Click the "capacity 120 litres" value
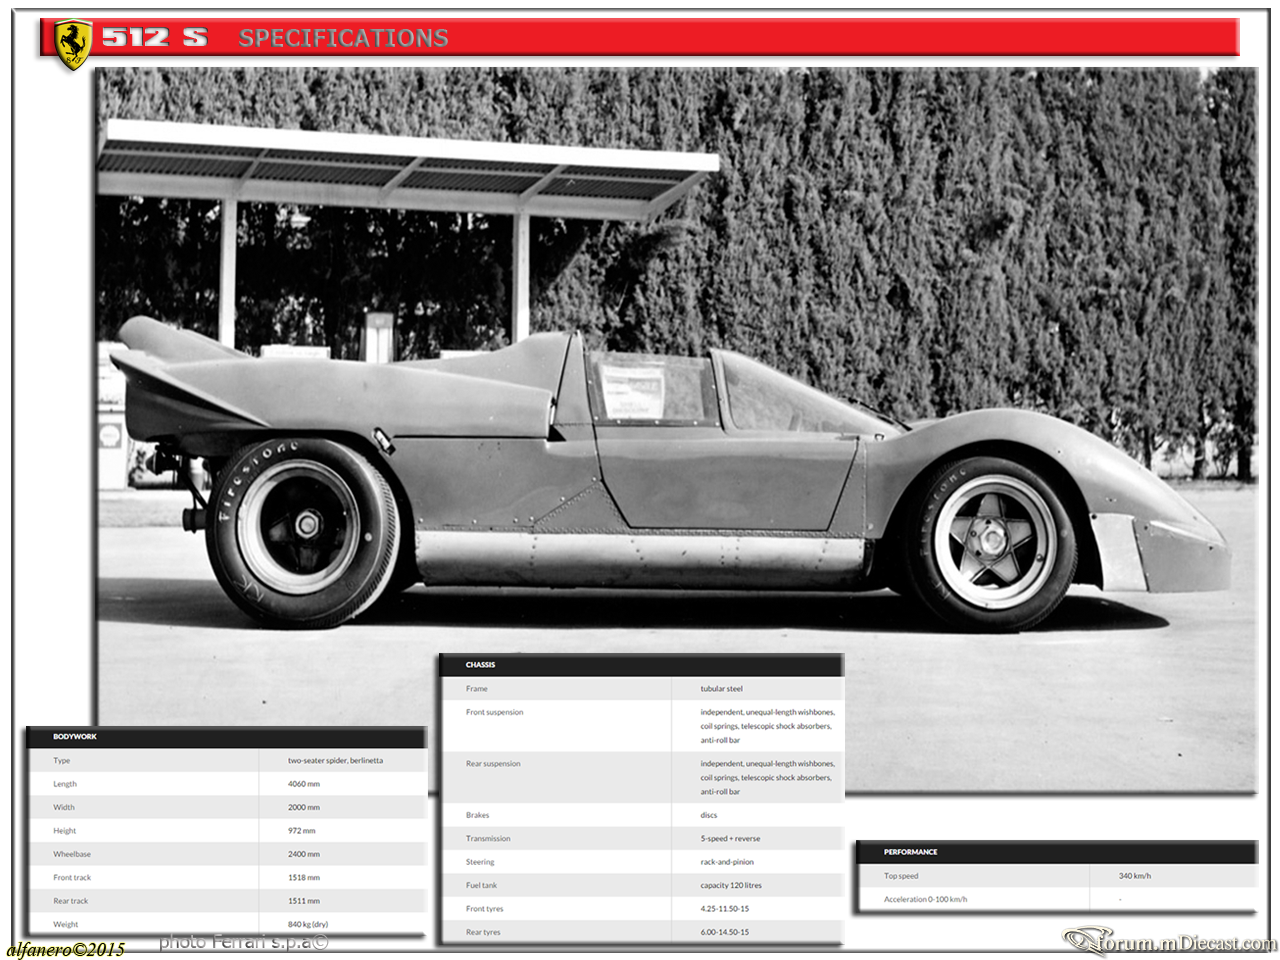This screenshot has height=960, width=1280. point(731,885)
